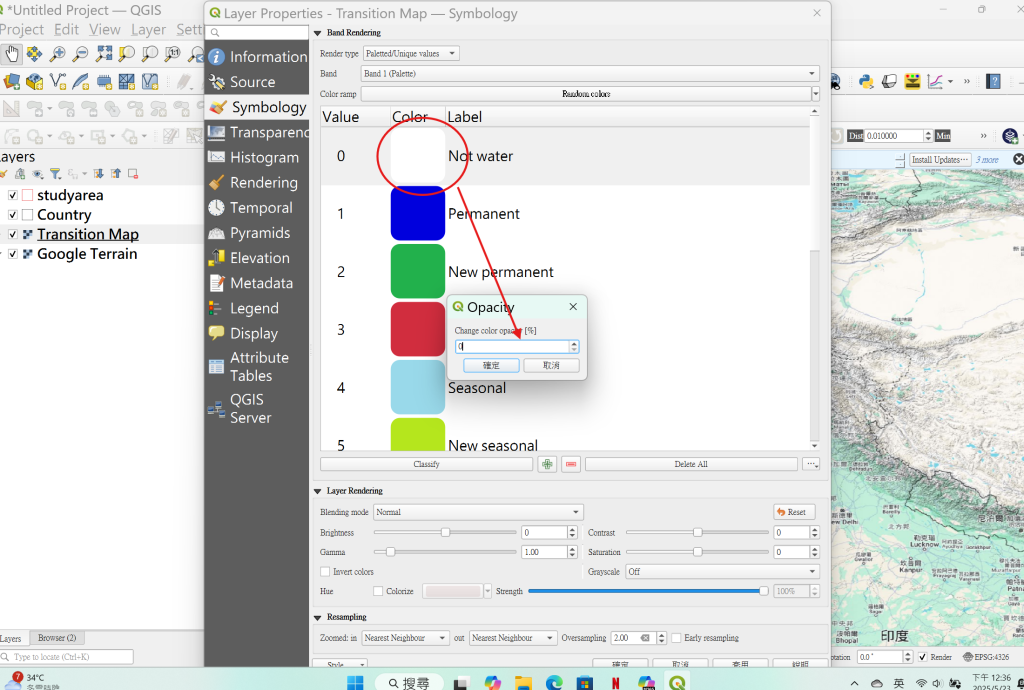Open Band 1 (Palette) dropdown
Screen dimensions: 1024x690
[x=590, y=74]
